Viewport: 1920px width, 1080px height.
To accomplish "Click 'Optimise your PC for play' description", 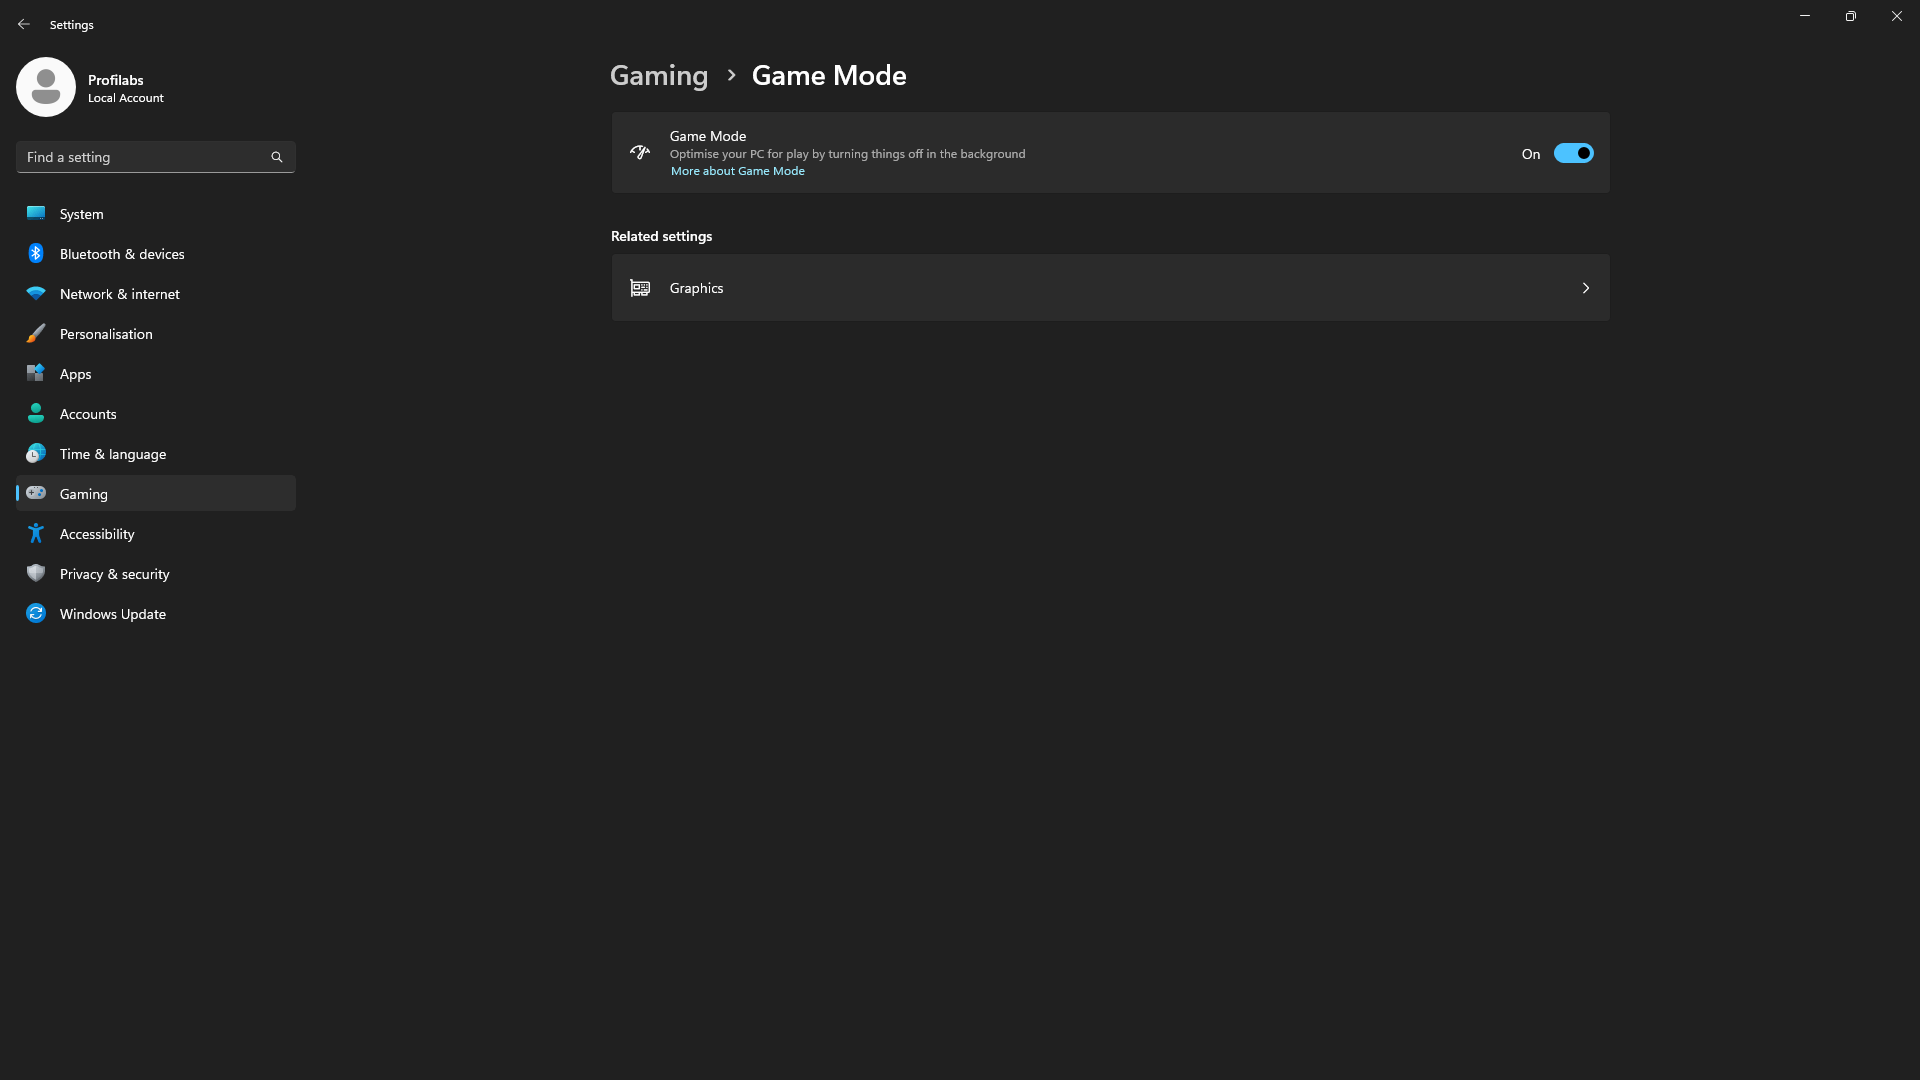I will pyautogui.click(x=847, y=154).
